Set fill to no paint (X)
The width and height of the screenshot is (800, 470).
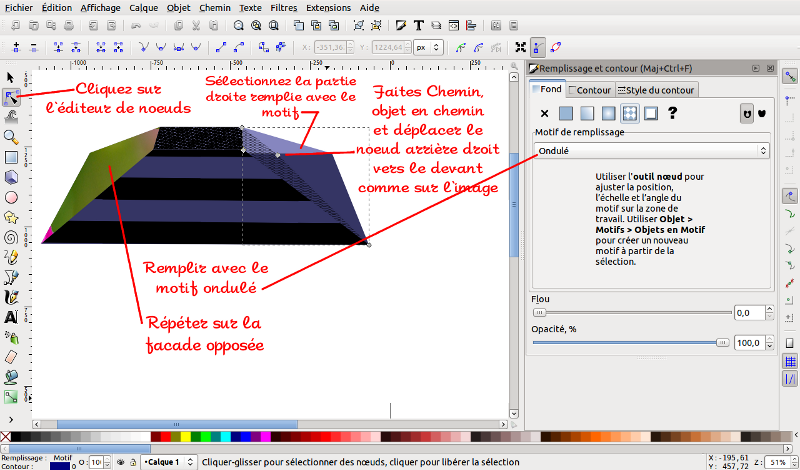pyautogui.click(x=544, y=114)
